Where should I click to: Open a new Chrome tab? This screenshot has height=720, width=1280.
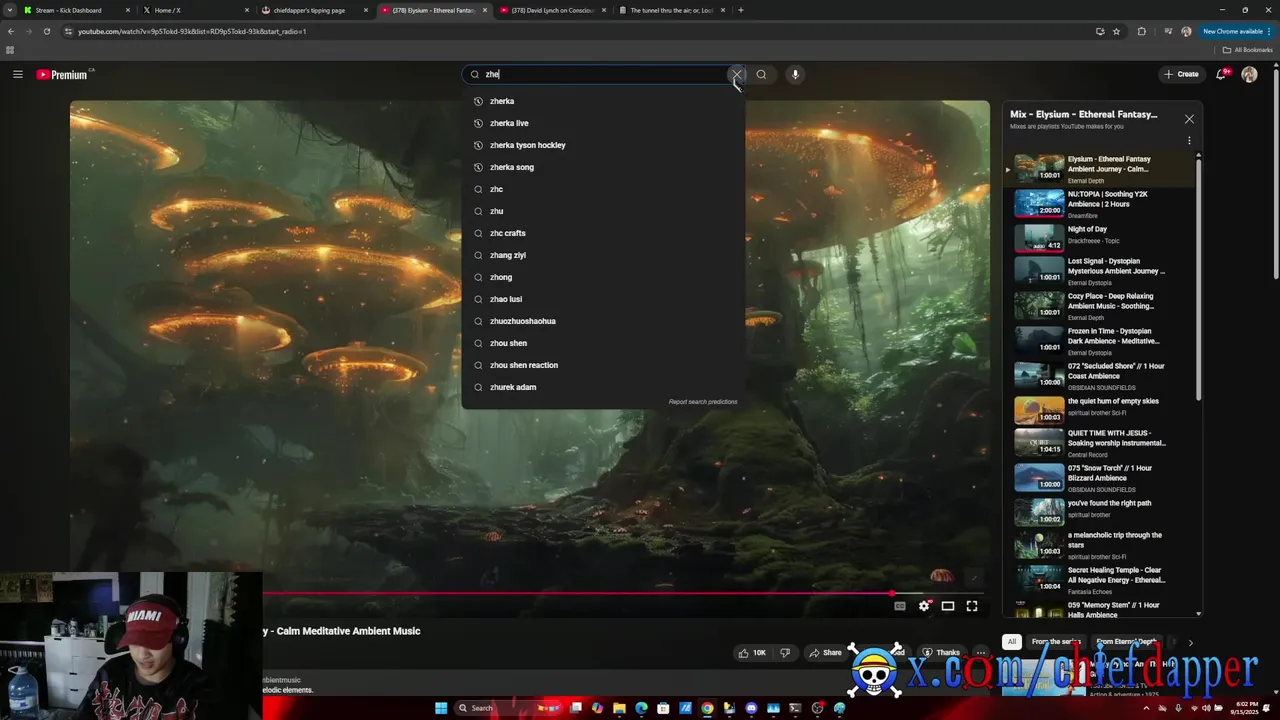pyautogui.click(x=740, y=10)
